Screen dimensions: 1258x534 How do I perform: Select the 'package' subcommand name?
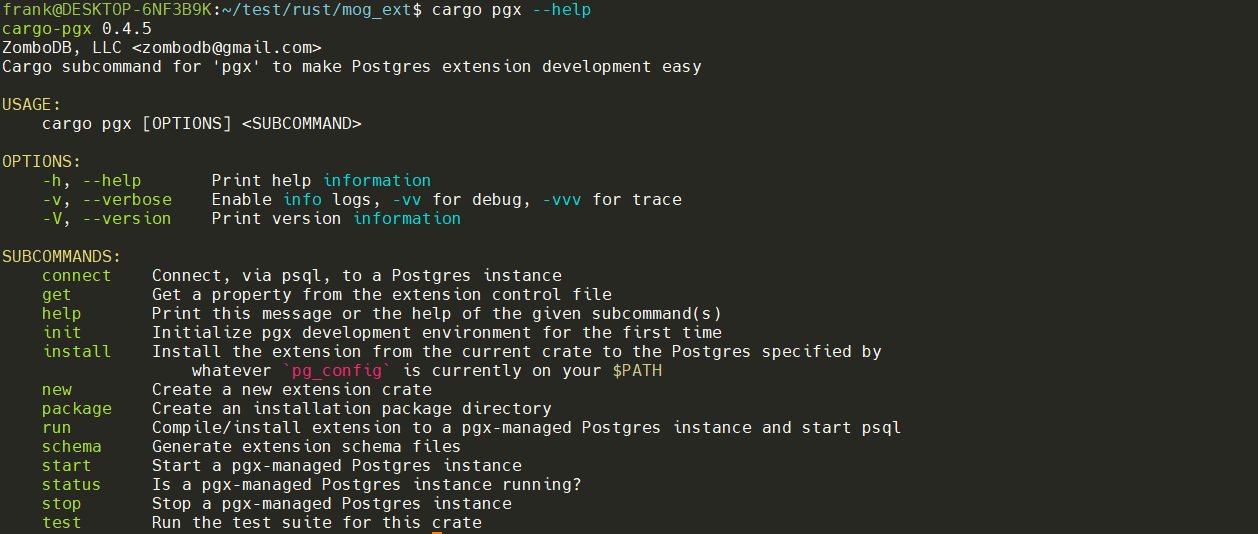tap(77, 409)
